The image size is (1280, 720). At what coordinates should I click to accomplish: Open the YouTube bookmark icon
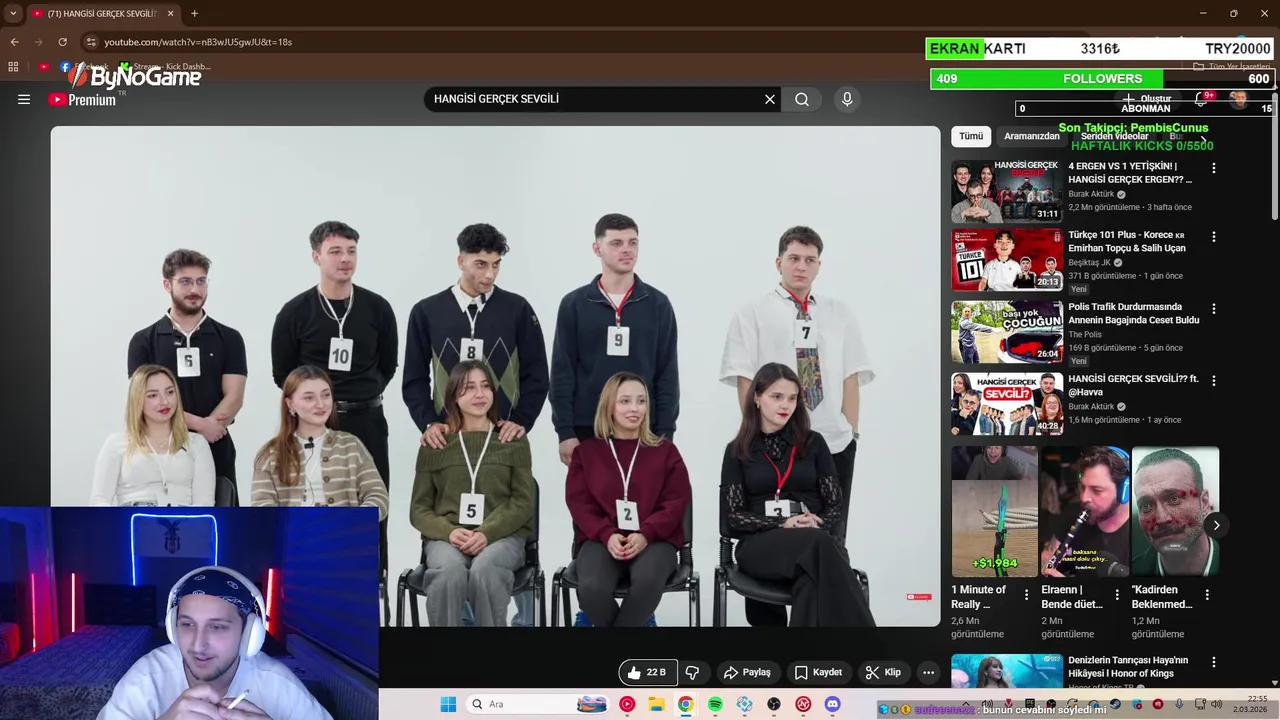point(43,67)
